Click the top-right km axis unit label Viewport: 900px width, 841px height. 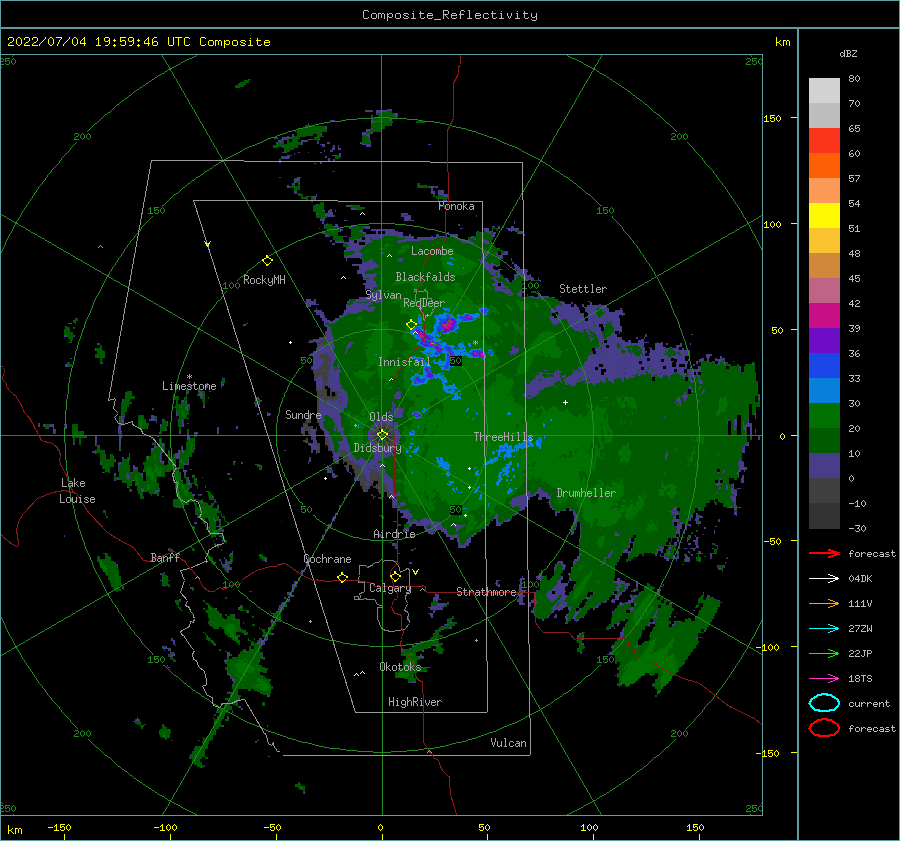click(782, 42)
